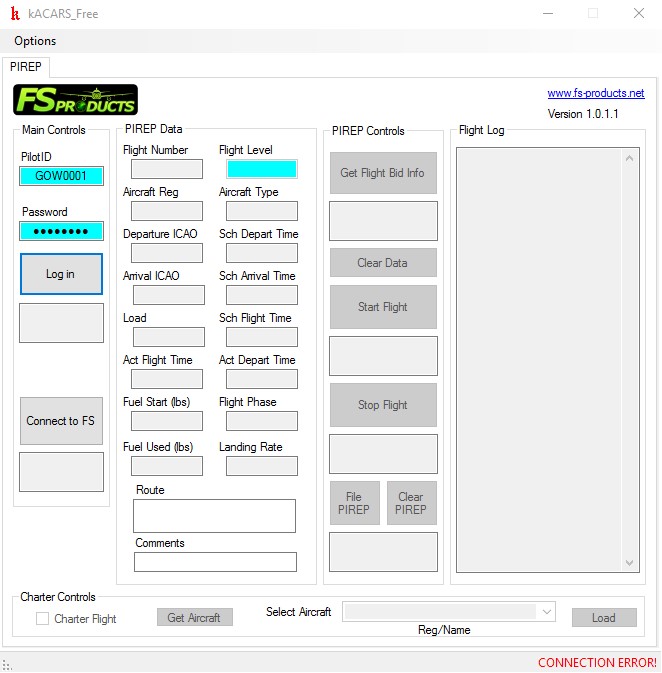Click the Load button in Charter Controls
662x673 pixels.
(604, 618)
